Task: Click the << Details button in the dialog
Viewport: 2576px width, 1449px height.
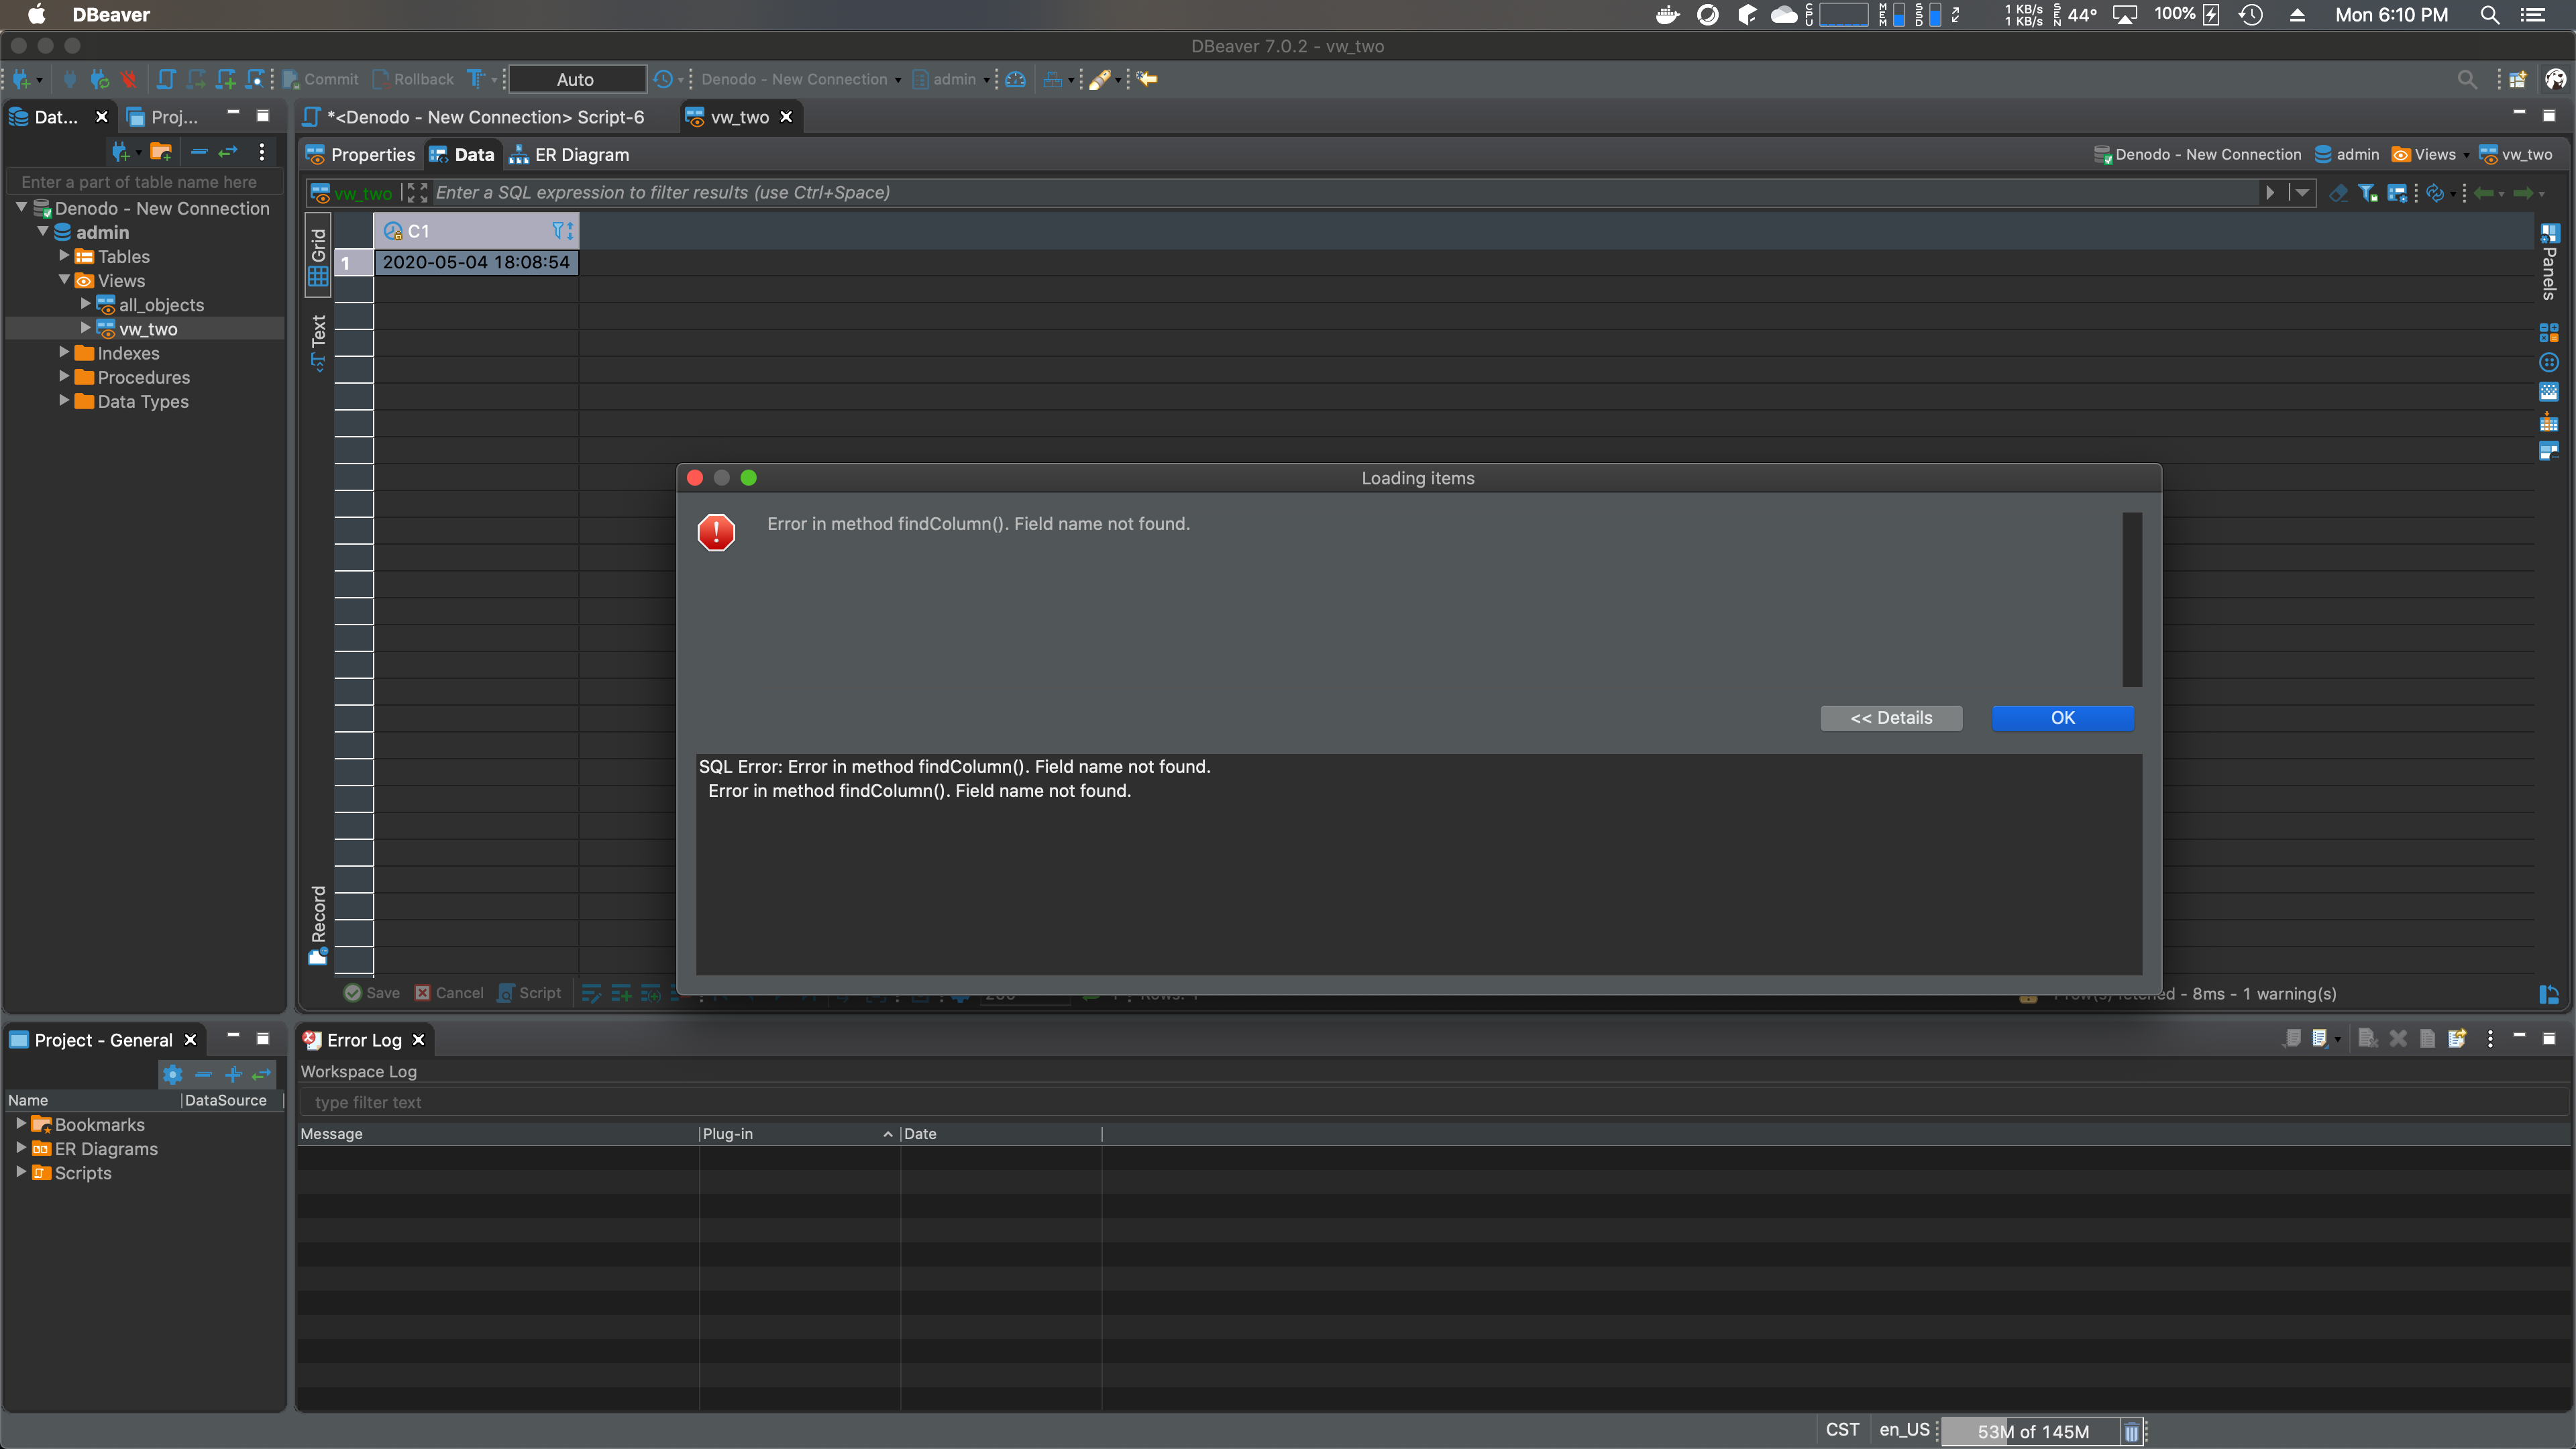Action: pyautogui.click(x=1890, y=718)
